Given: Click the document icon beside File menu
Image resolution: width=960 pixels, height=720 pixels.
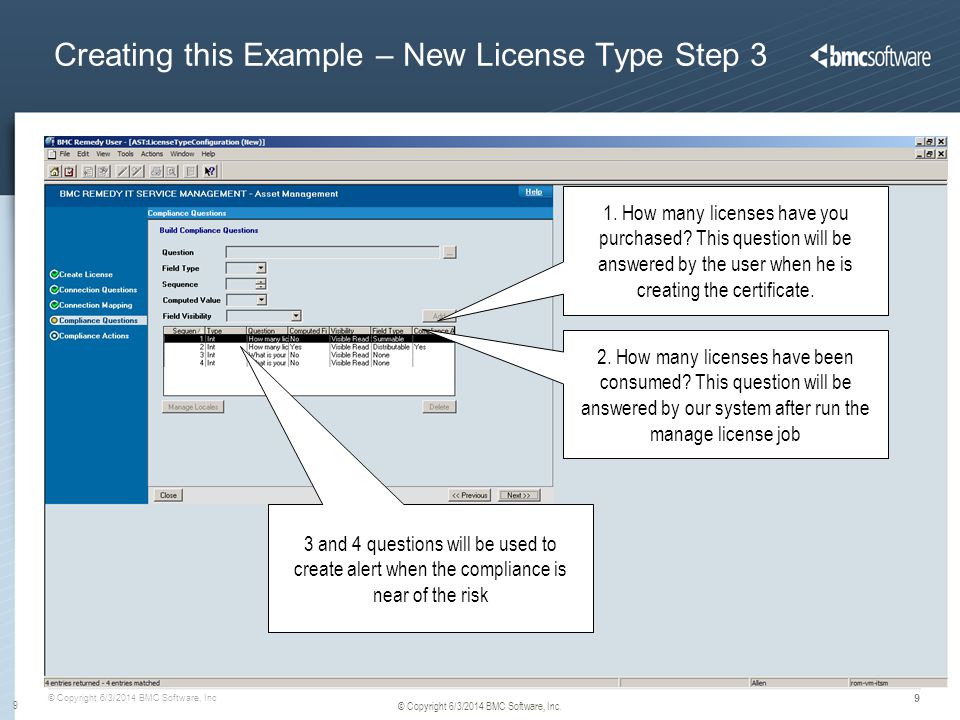Looking at the screenshot, I should (x=51, y=154).
